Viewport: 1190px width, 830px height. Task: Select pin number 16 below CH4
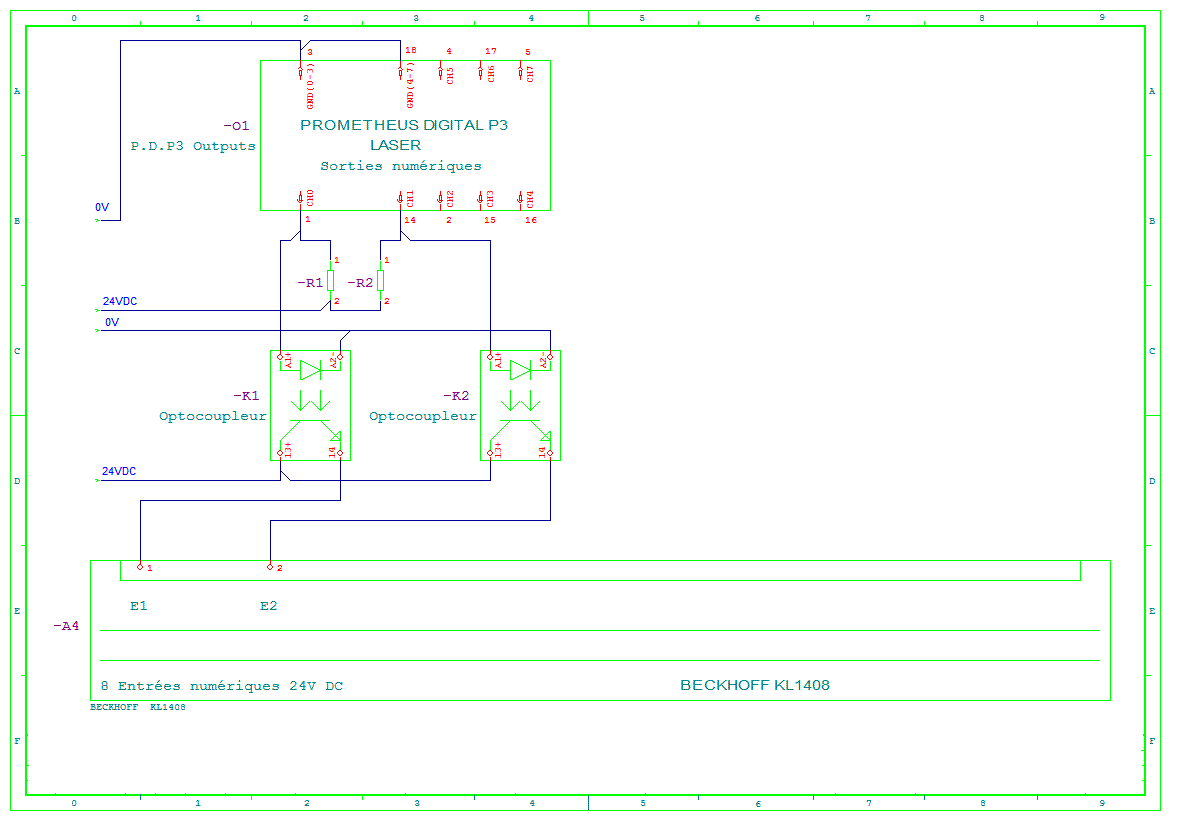tap(530, 220)
